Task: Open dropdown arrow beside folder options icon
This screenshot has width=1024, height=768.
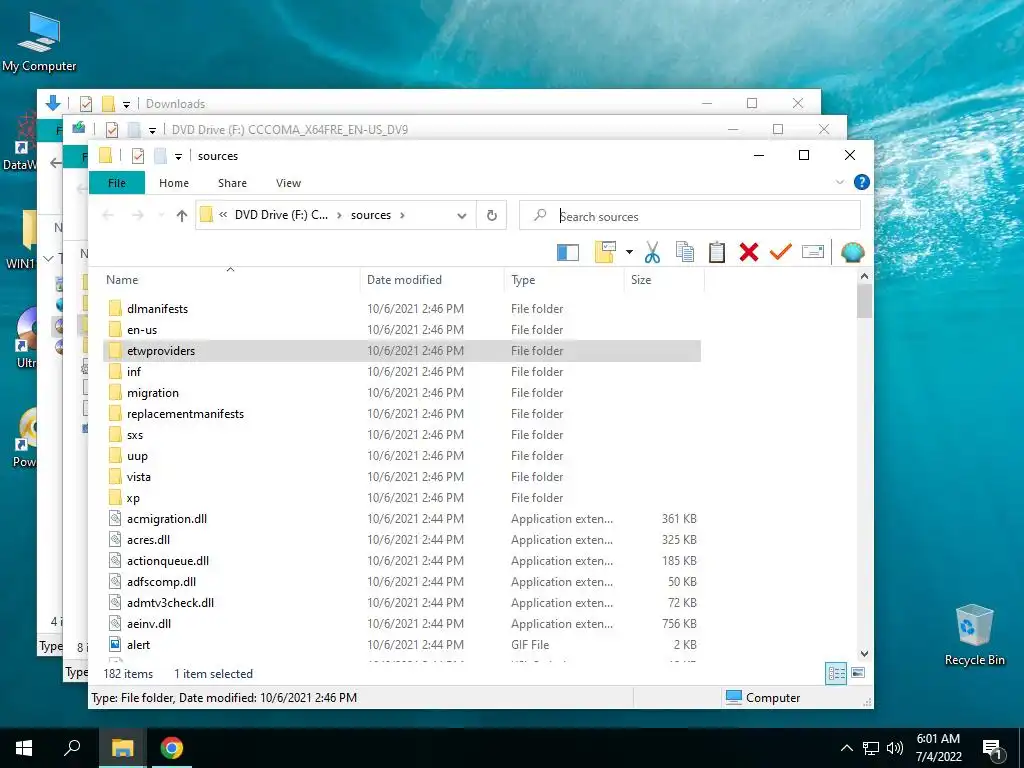Action: coord(629,252)
